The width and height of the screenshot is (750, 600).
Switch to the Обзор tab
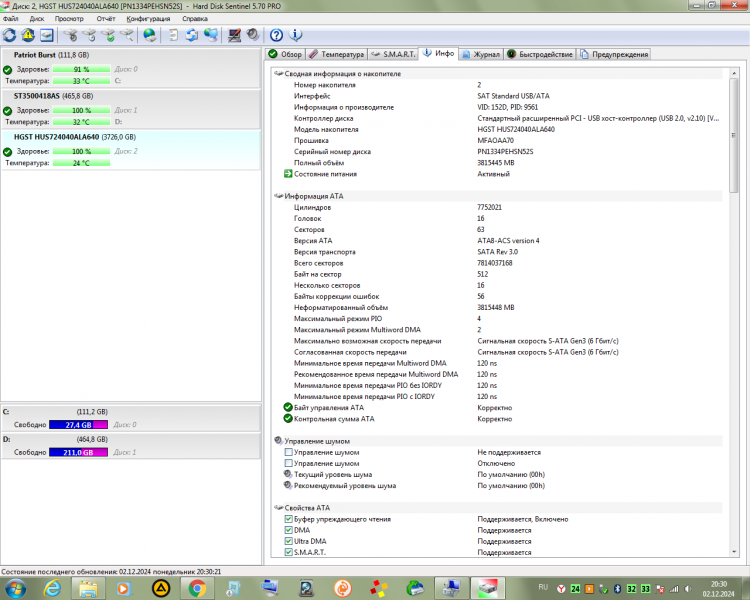pyautogui.click(x=285, y=54)
